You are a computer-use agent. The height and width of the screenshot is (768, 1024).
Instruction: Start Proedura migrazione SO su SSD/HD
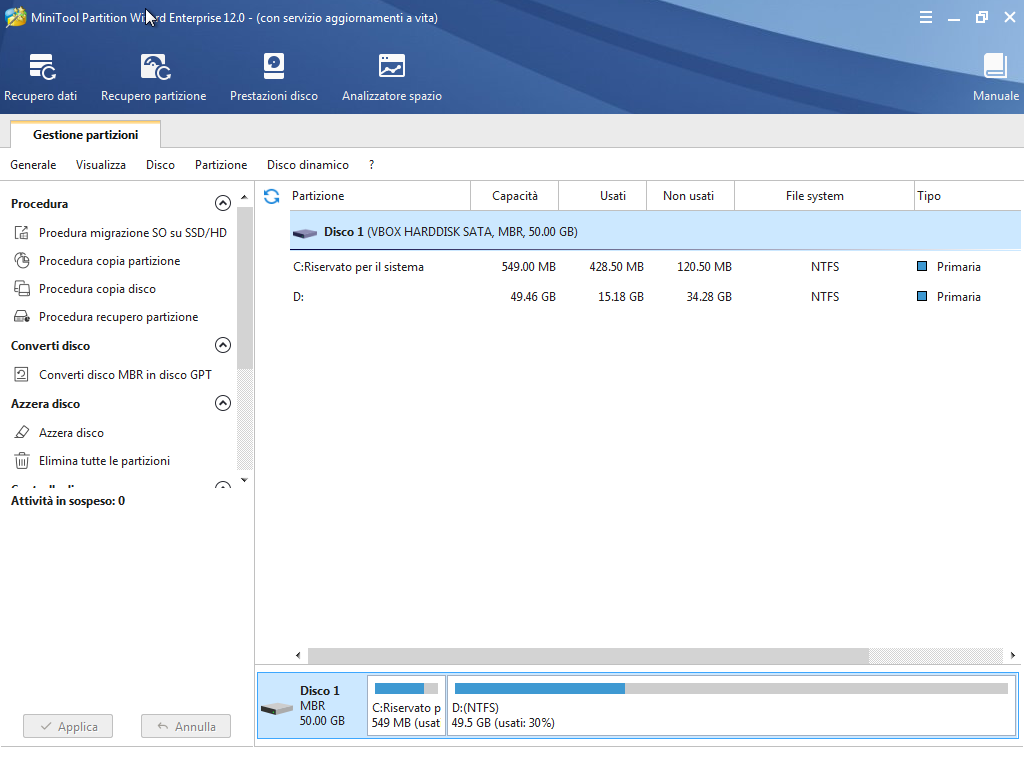click(133, 232)
